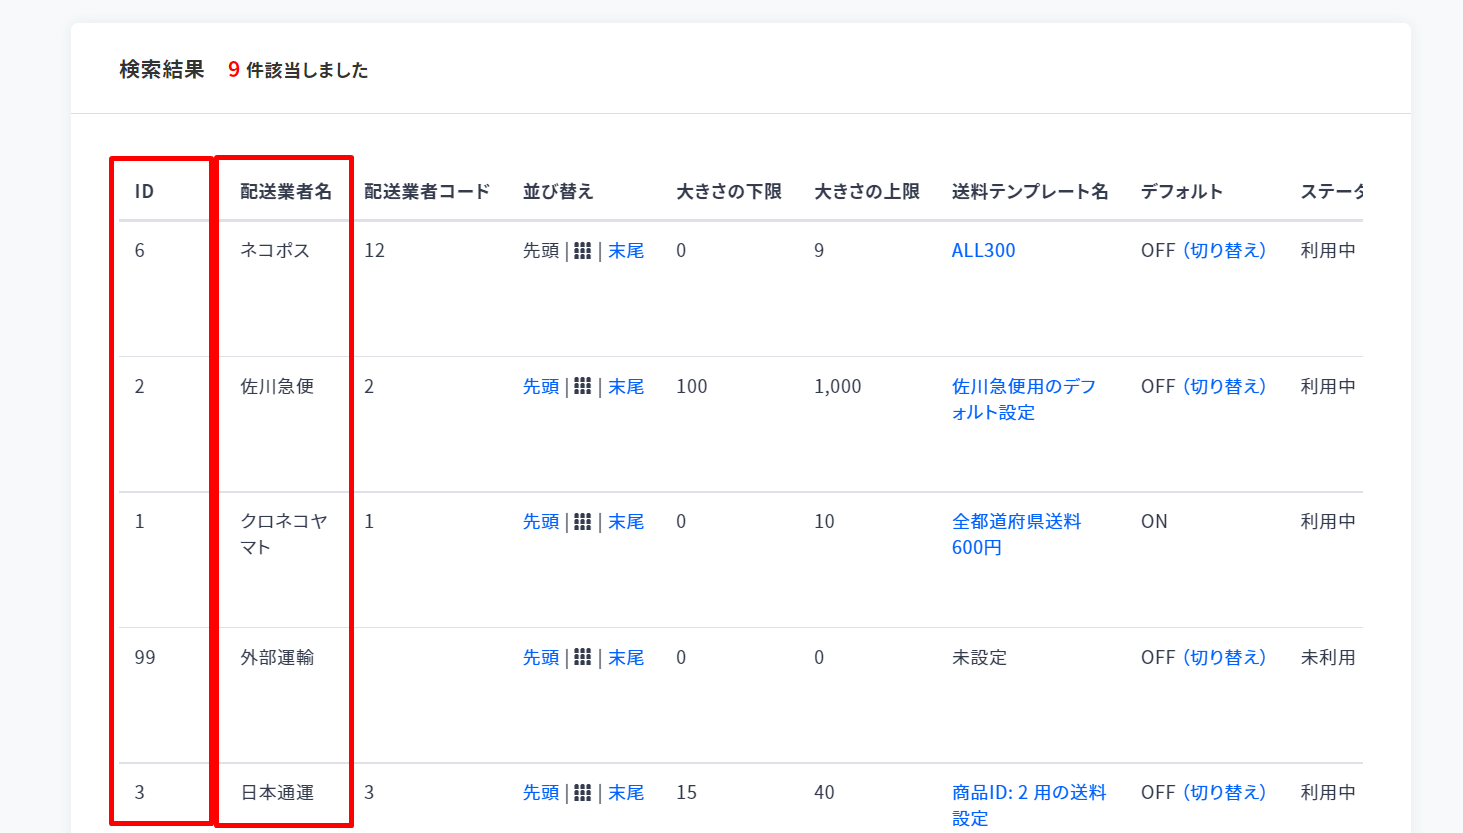This screenshot has height=833, width=1463.
Task: Select the クロネコヤマト carrier name cell
Action: (284, 534)
